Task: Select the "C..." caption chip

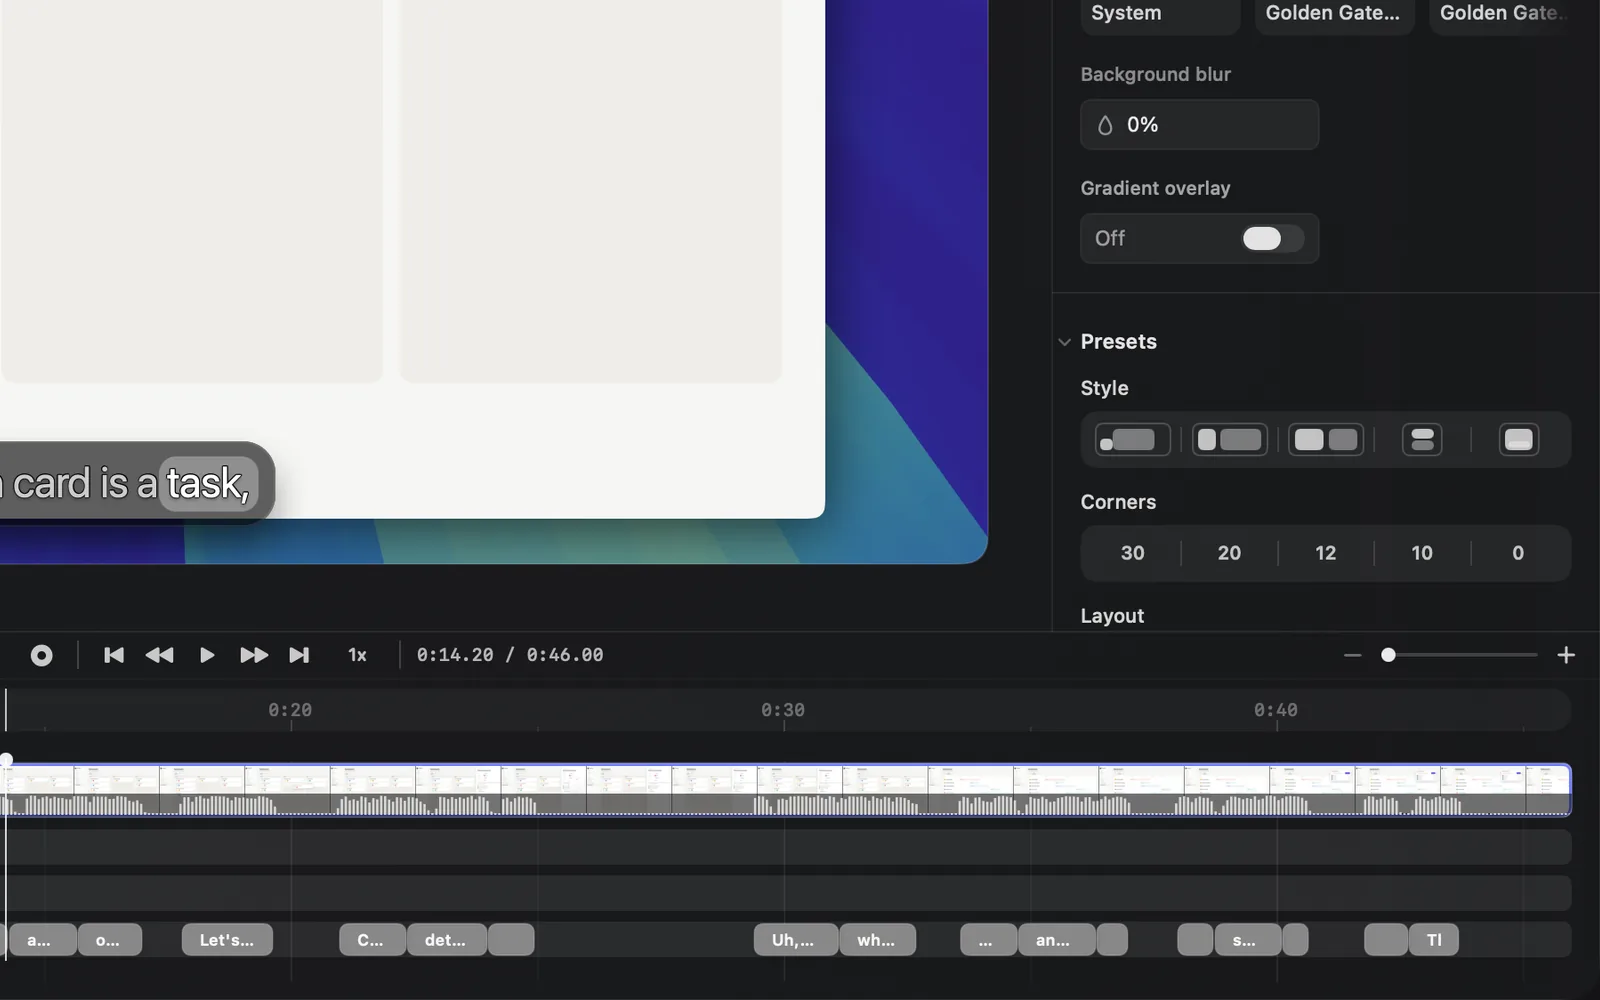Action: [x=372, y=940]
